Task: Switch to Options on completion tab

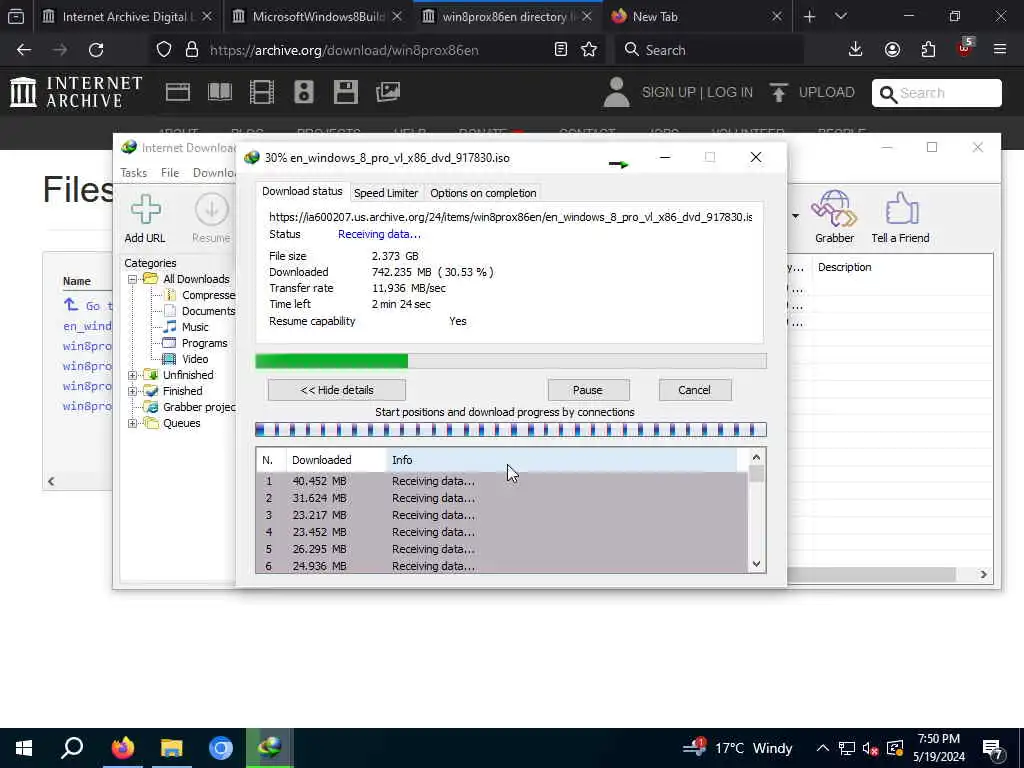Action: tap(483, 193)
